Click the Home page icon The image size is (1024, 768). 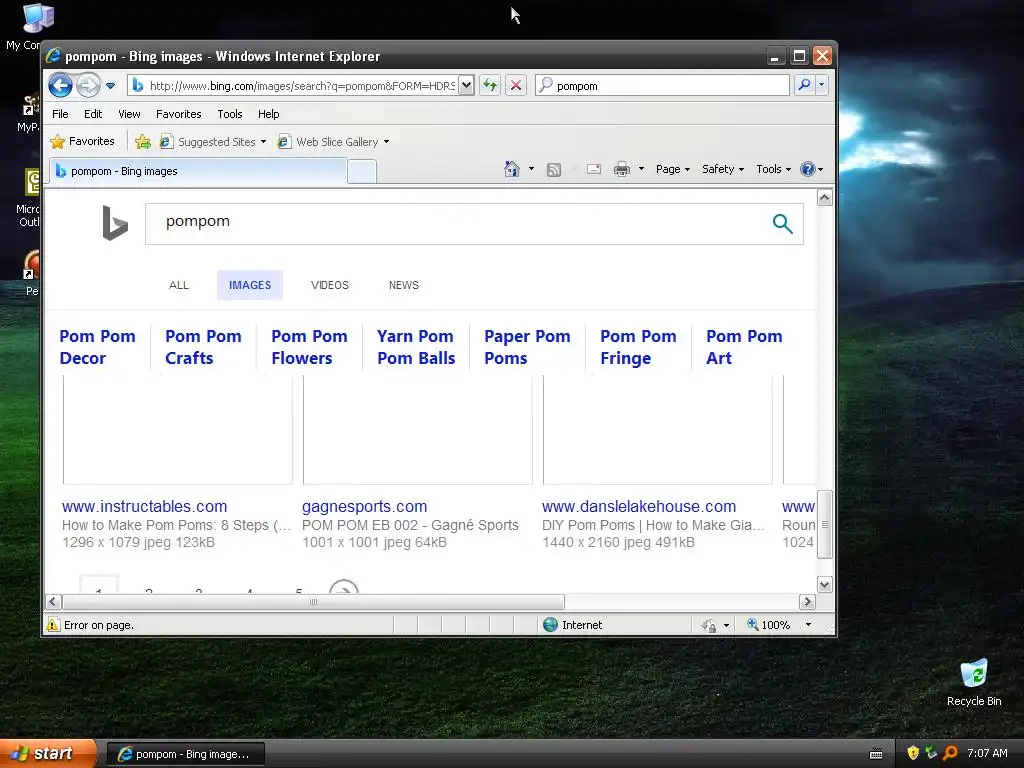[x=512, y=169]
